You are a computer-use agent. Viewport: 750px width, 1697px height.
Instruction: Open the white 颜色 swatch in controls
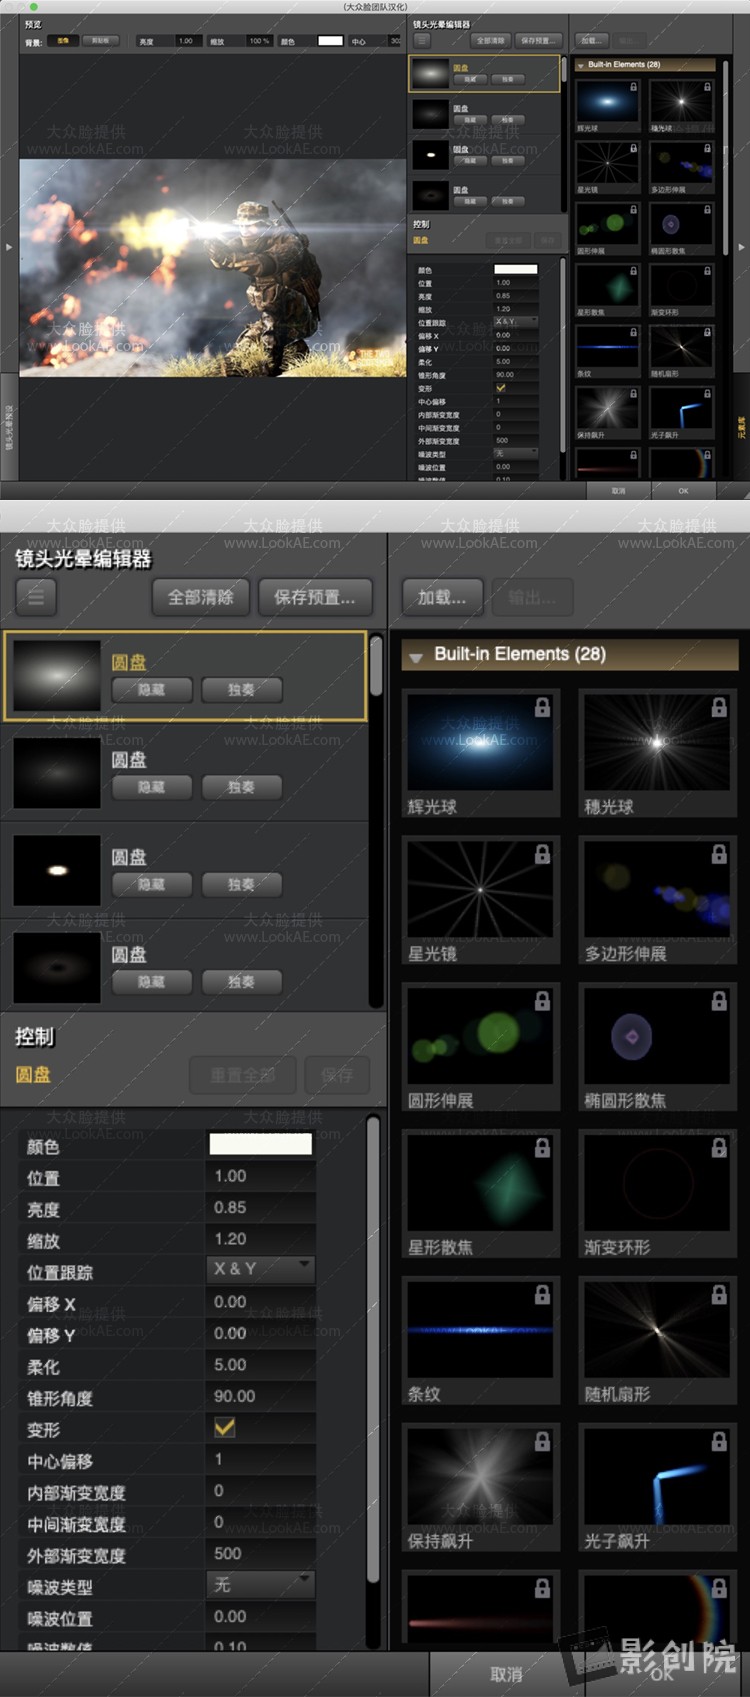[260, 1144]
